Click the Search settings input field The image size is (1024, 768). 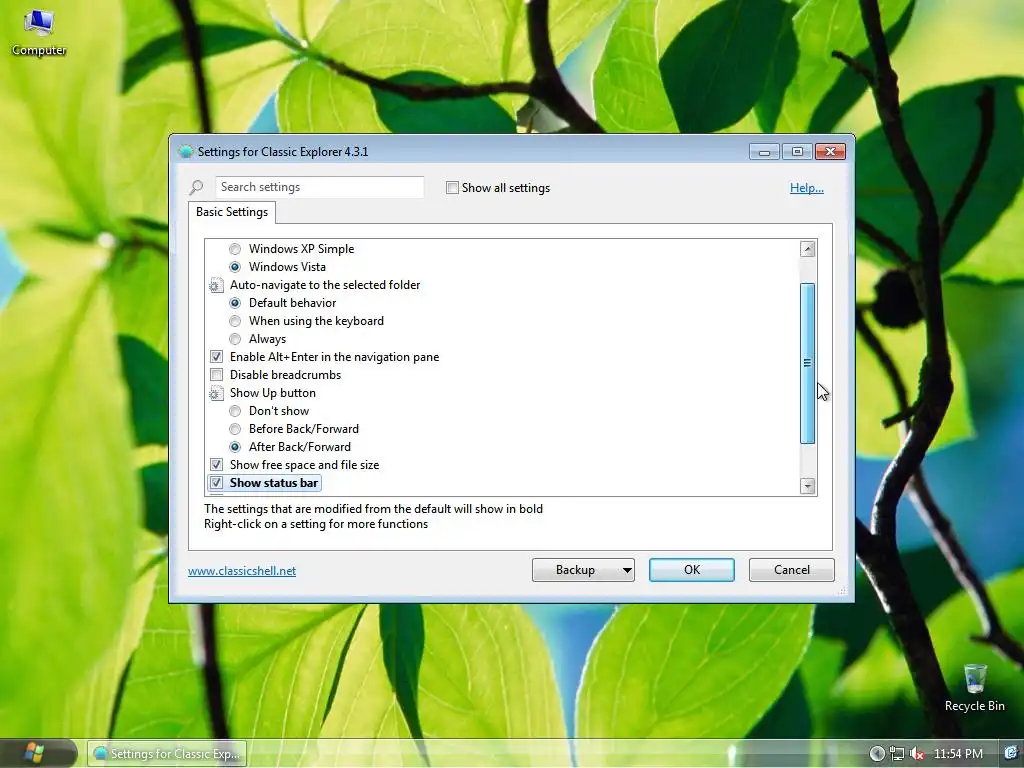(x=319, y=187)
